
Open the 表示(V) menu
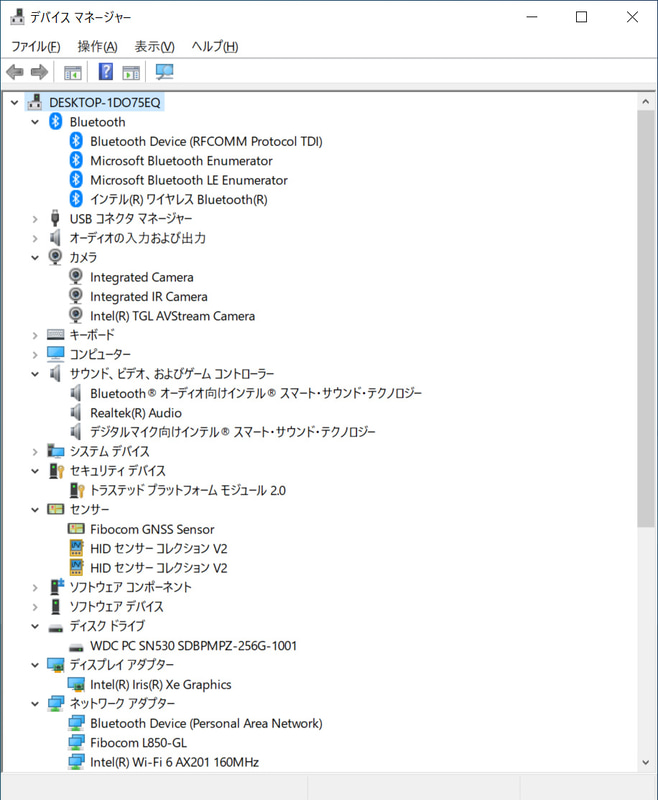[x=155, y=46]
